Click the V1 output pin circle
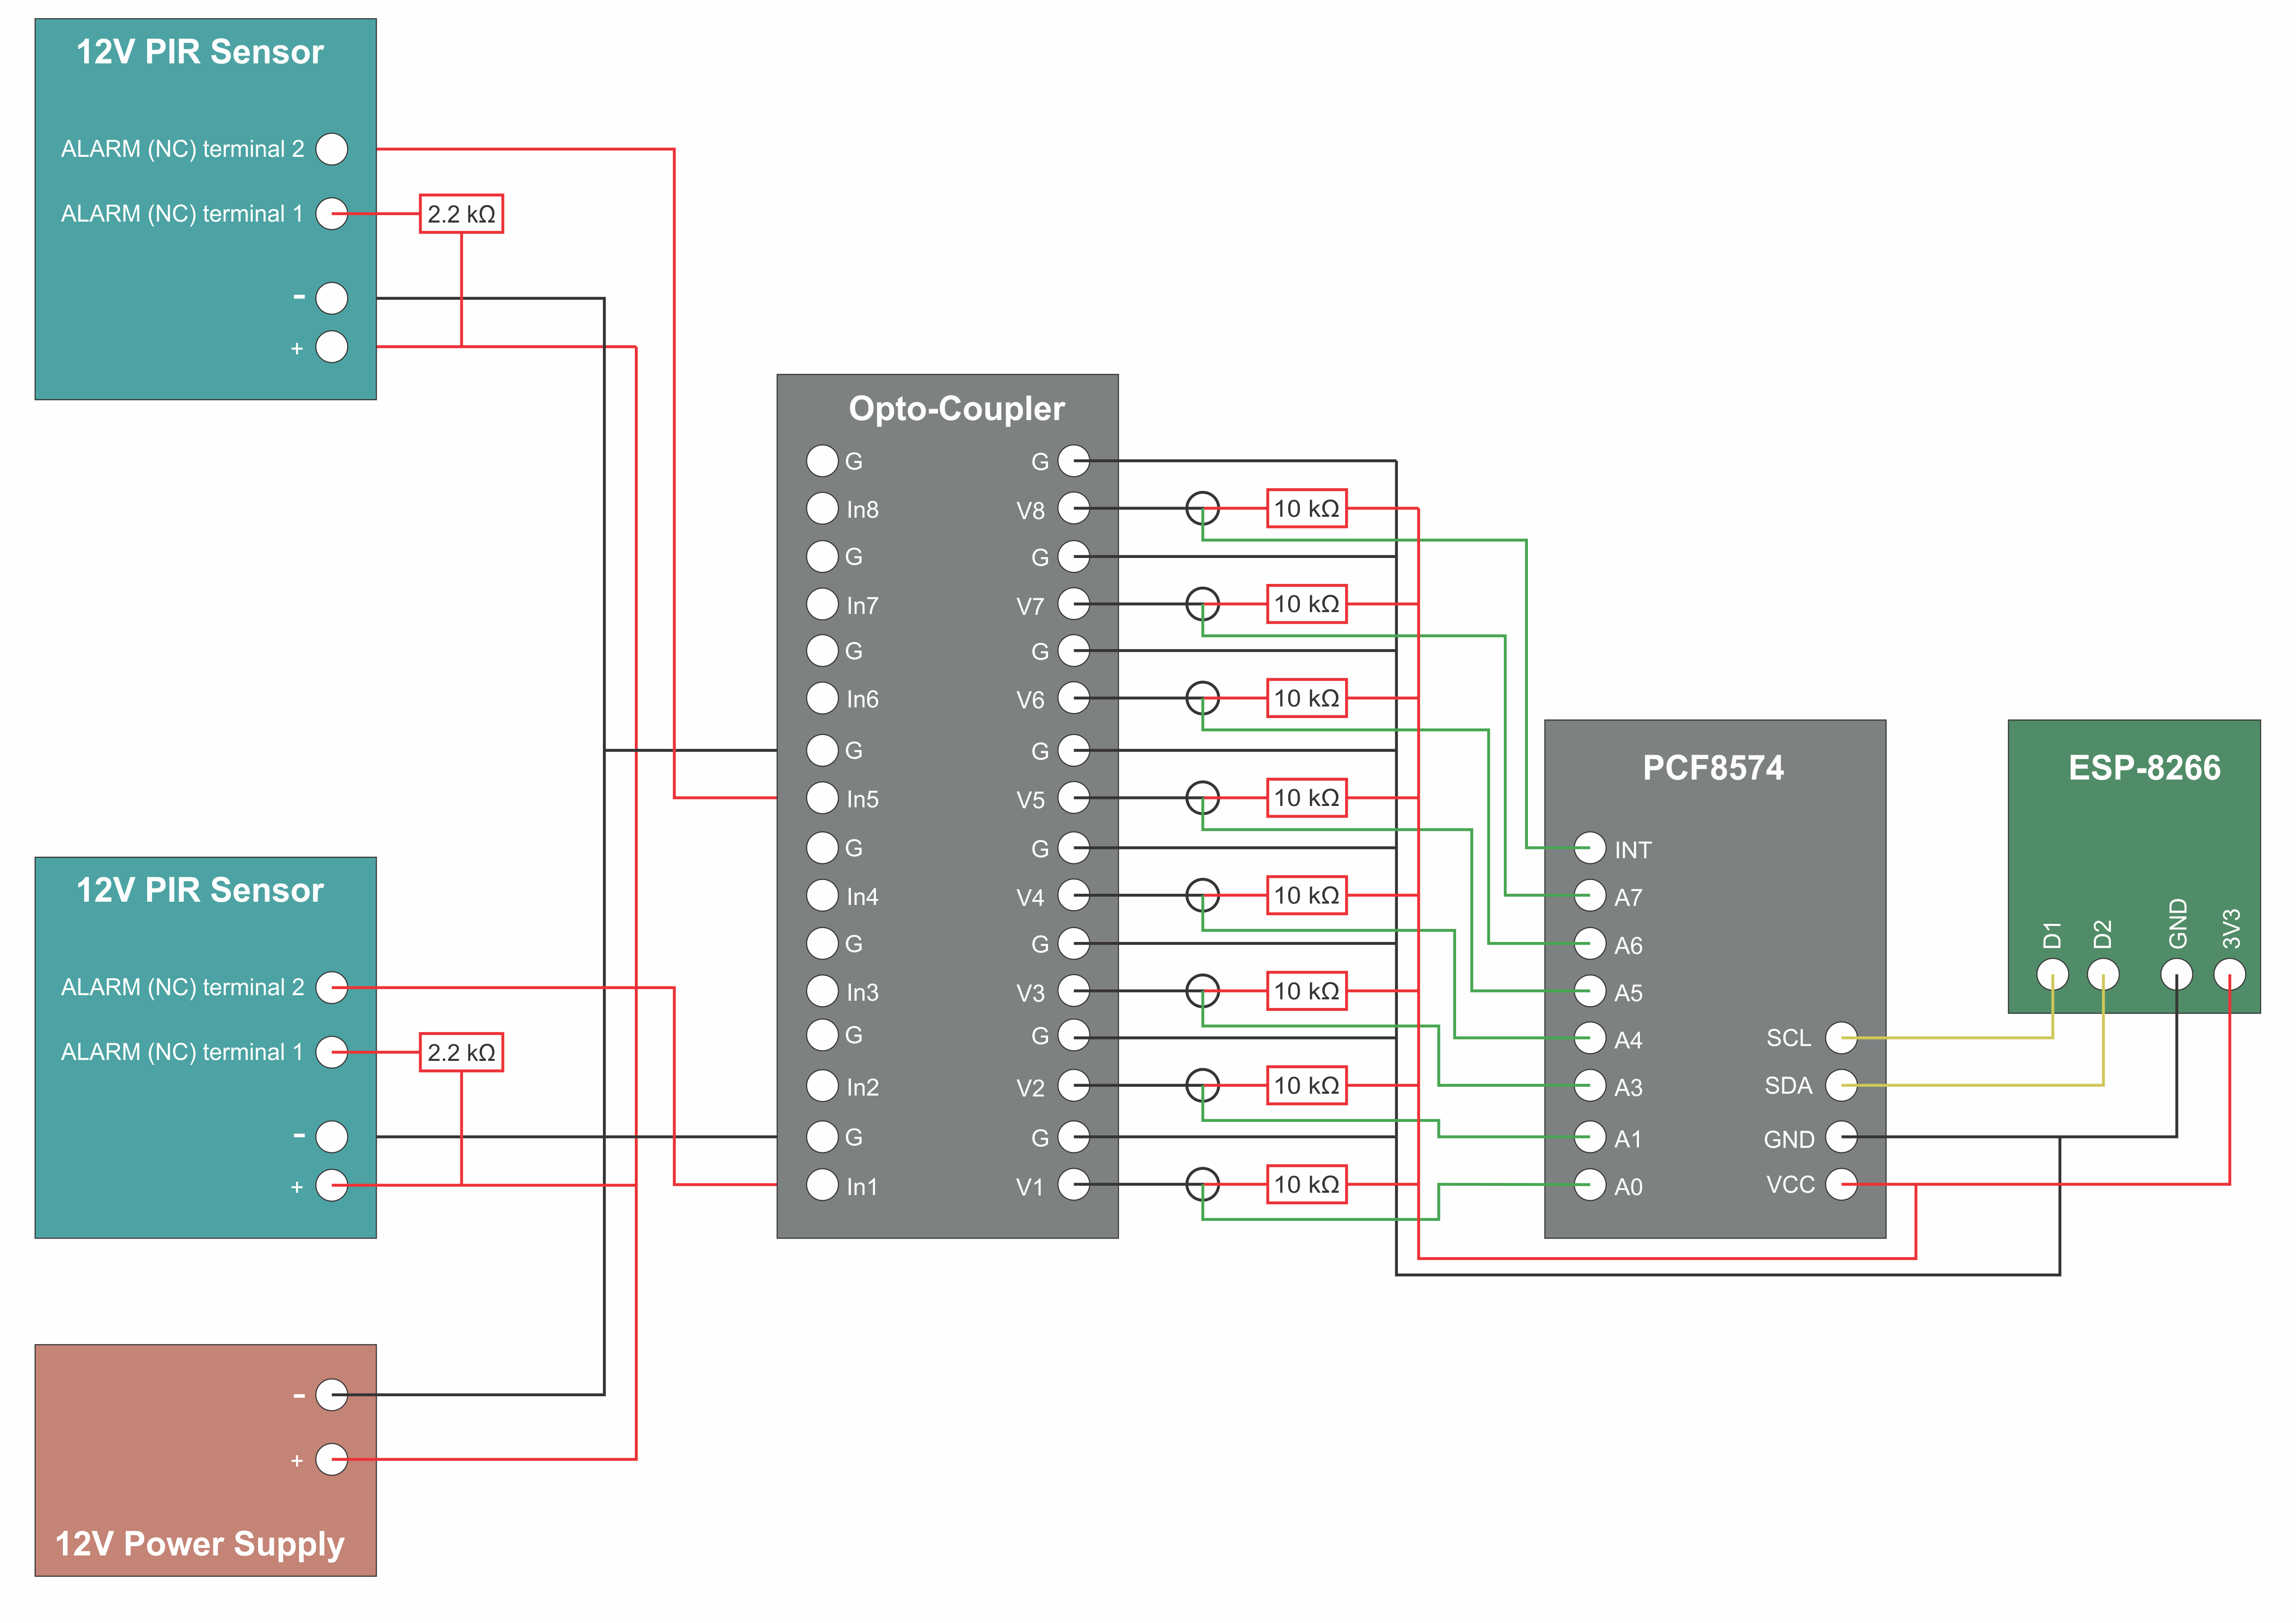 tap(1074, 1185)
